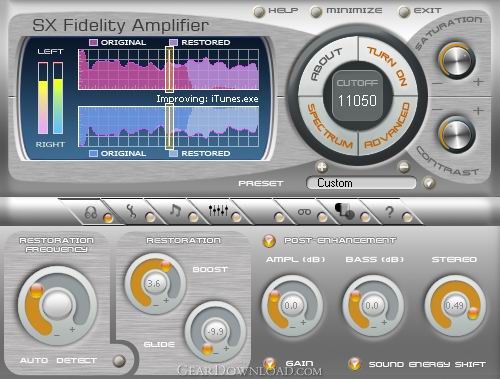Click the round minus button below the Advanced segment

404,166
